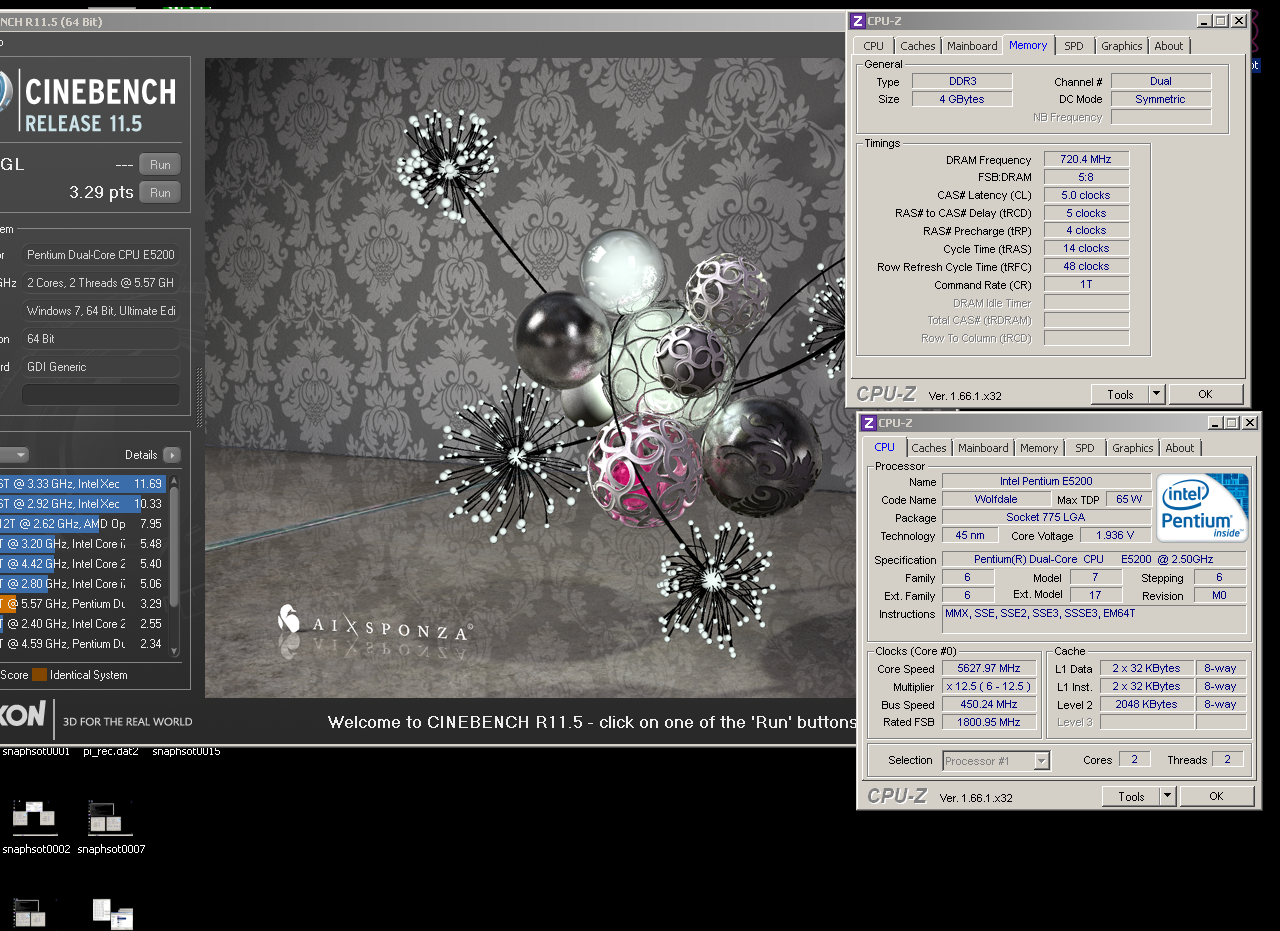Open Mainboard tab in upper CPU-Z window
Screen dimensions: 1280x931
[x=972, y=46]
